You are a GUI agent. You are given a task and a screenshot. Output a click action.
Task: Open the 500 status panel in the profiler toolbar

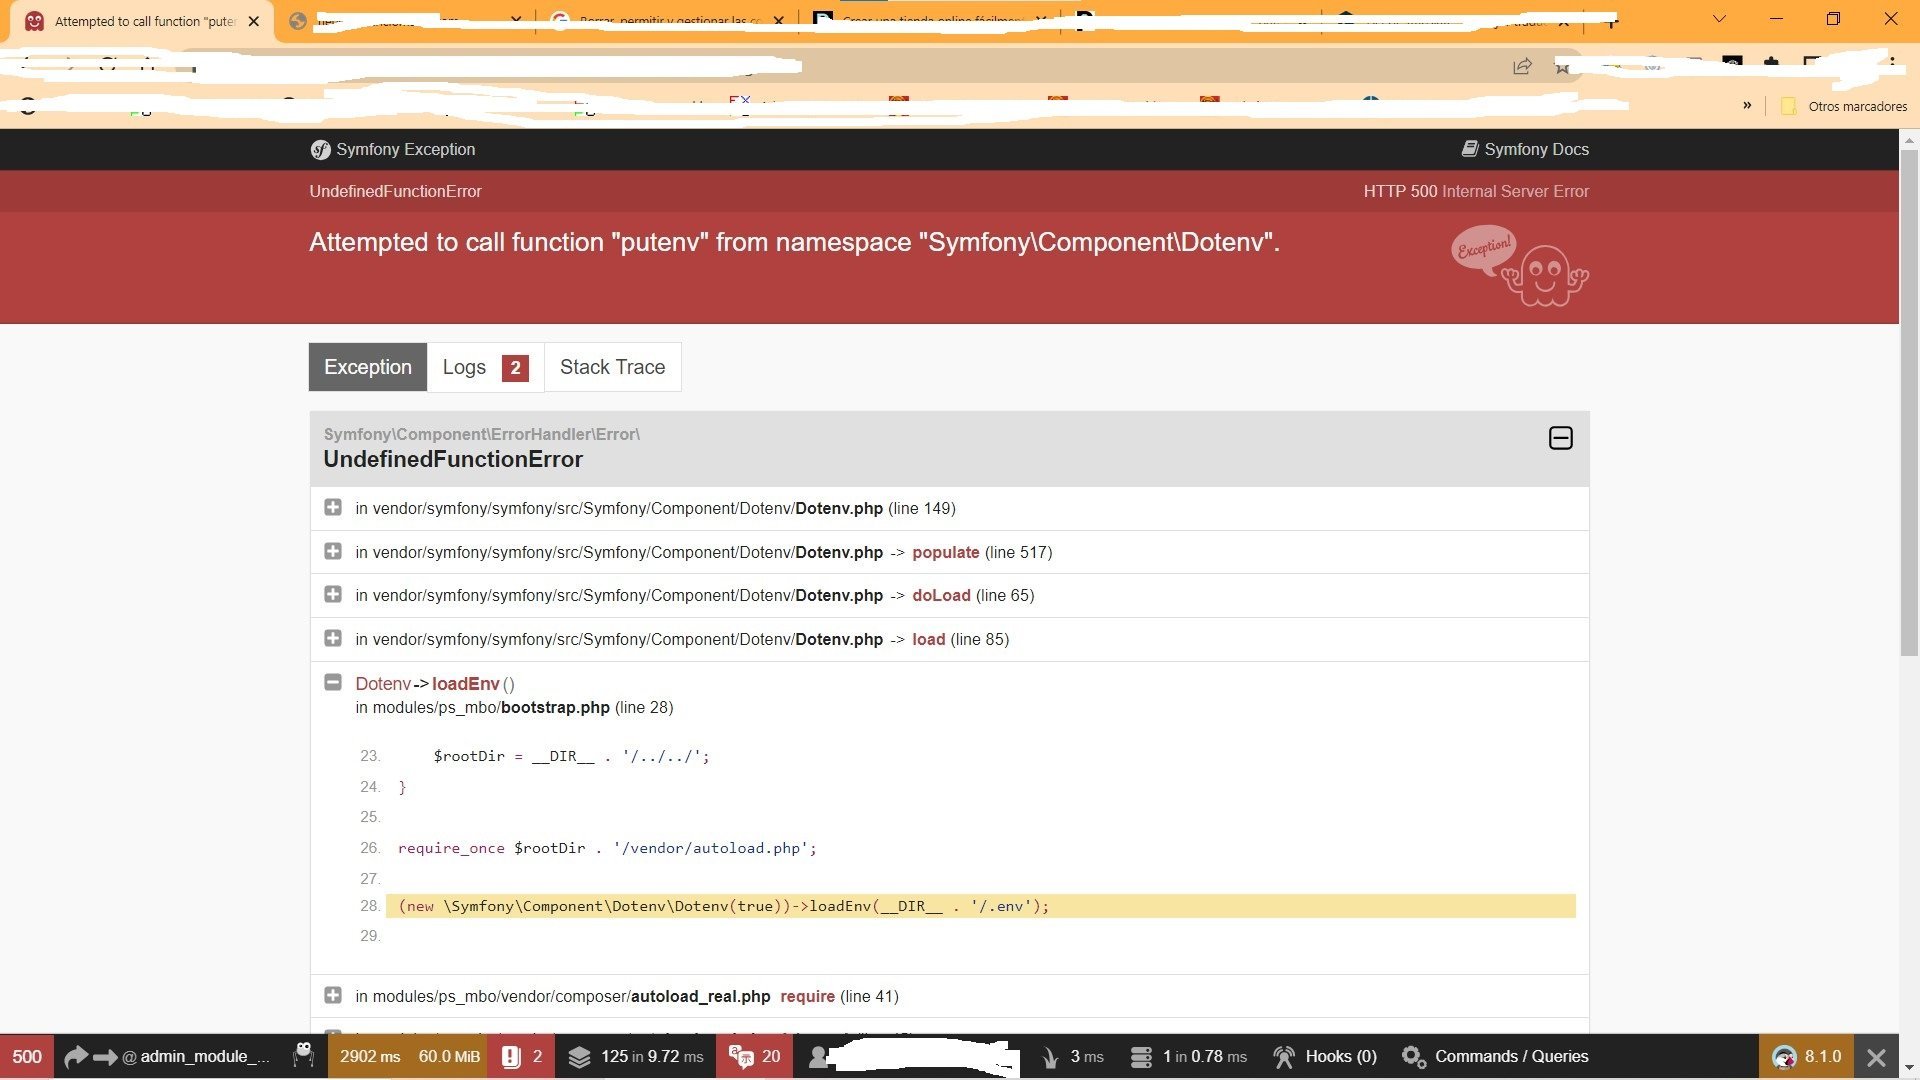point(27,1057)
